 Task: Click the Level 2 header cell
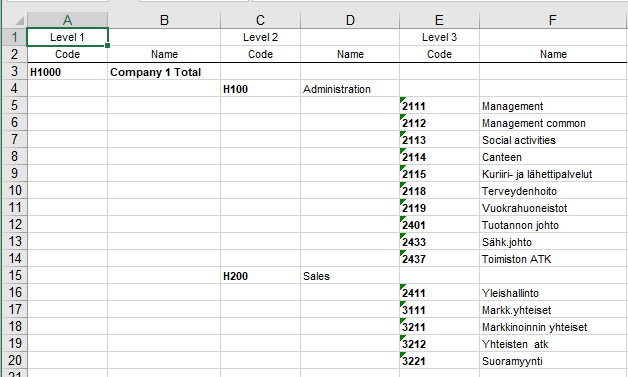tap(260, 37)
